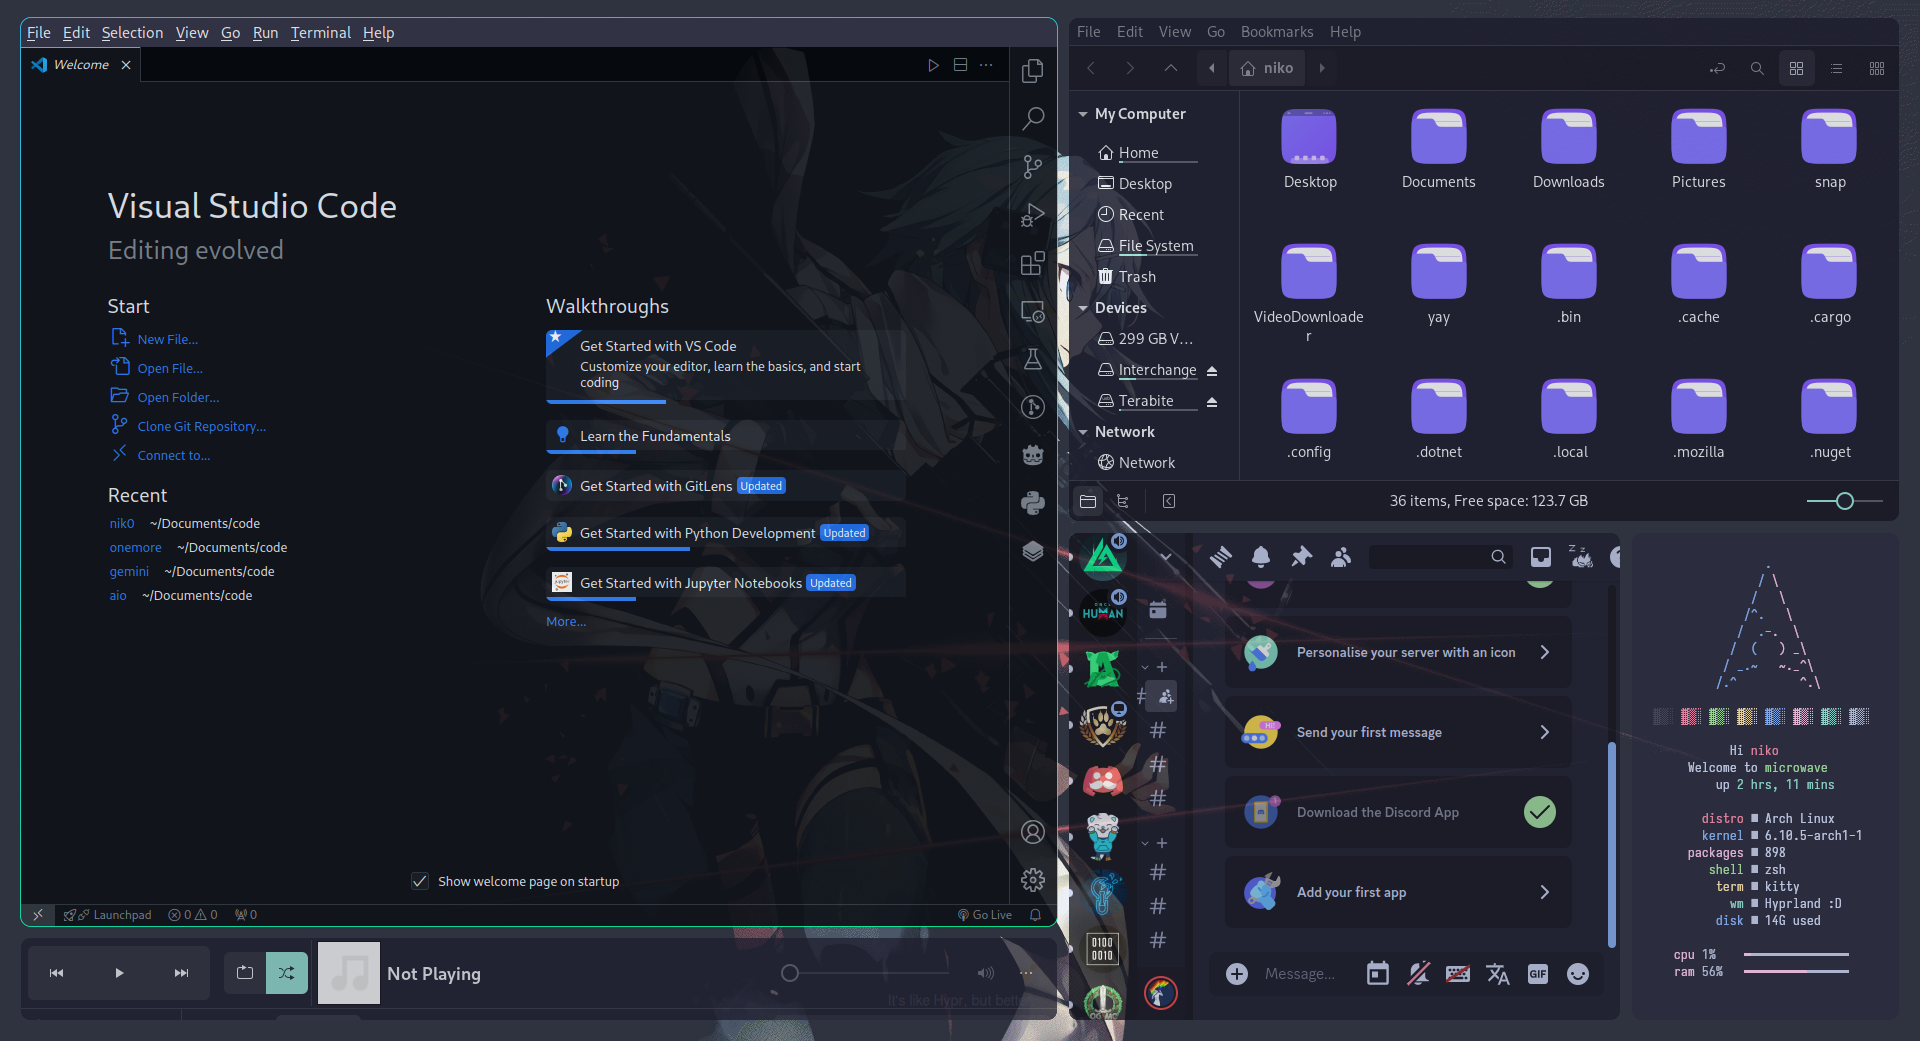
Task: Open Source Control in VS Code sidebar
Action: [1033, 167]
